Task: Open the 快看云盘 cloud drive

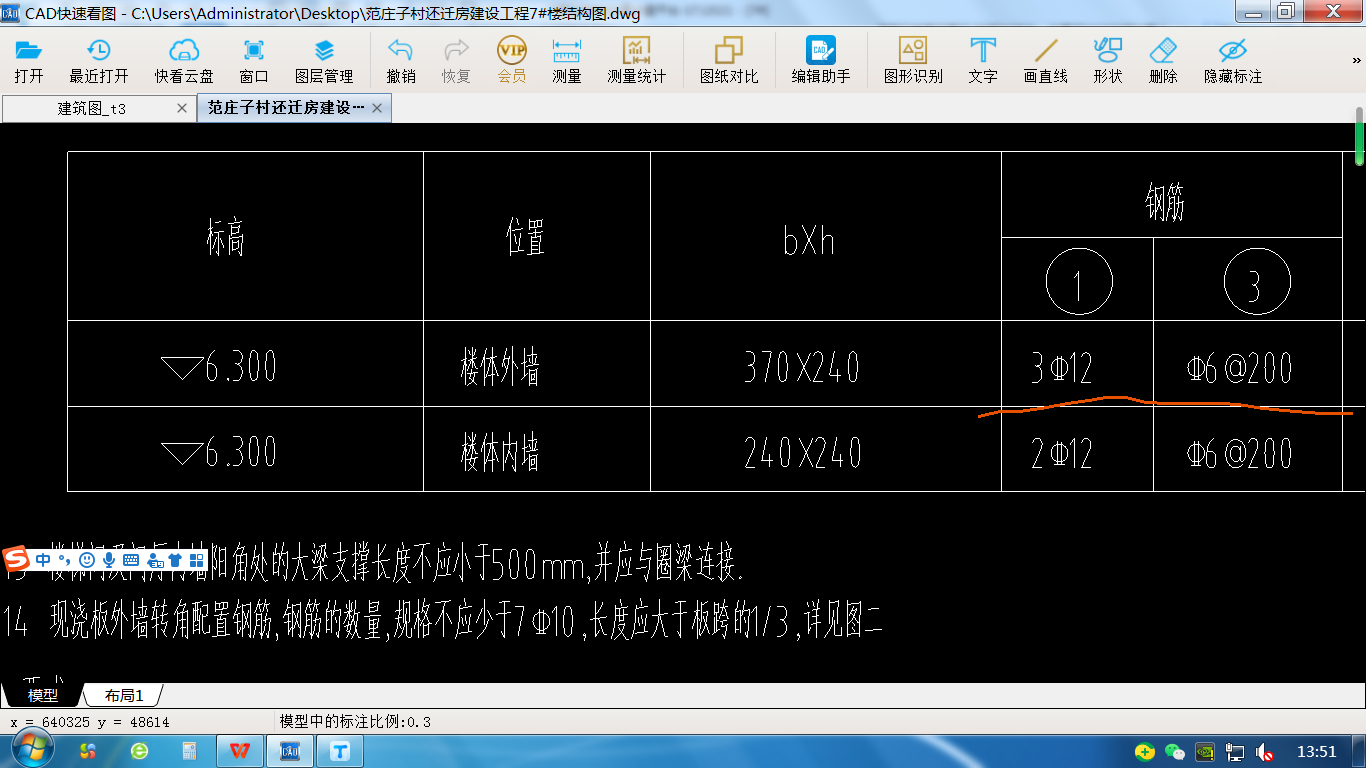Action: point(184,60)
